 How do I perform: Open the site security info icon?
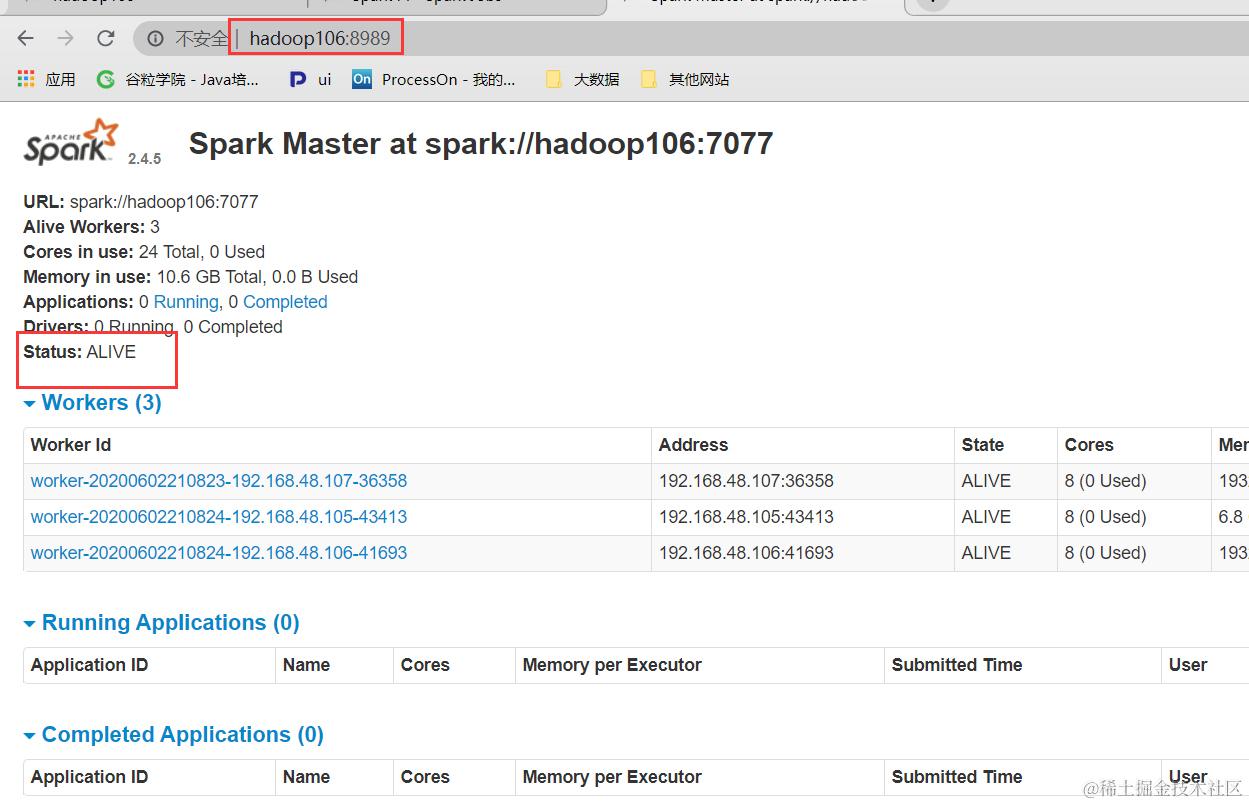click(155, 39)
